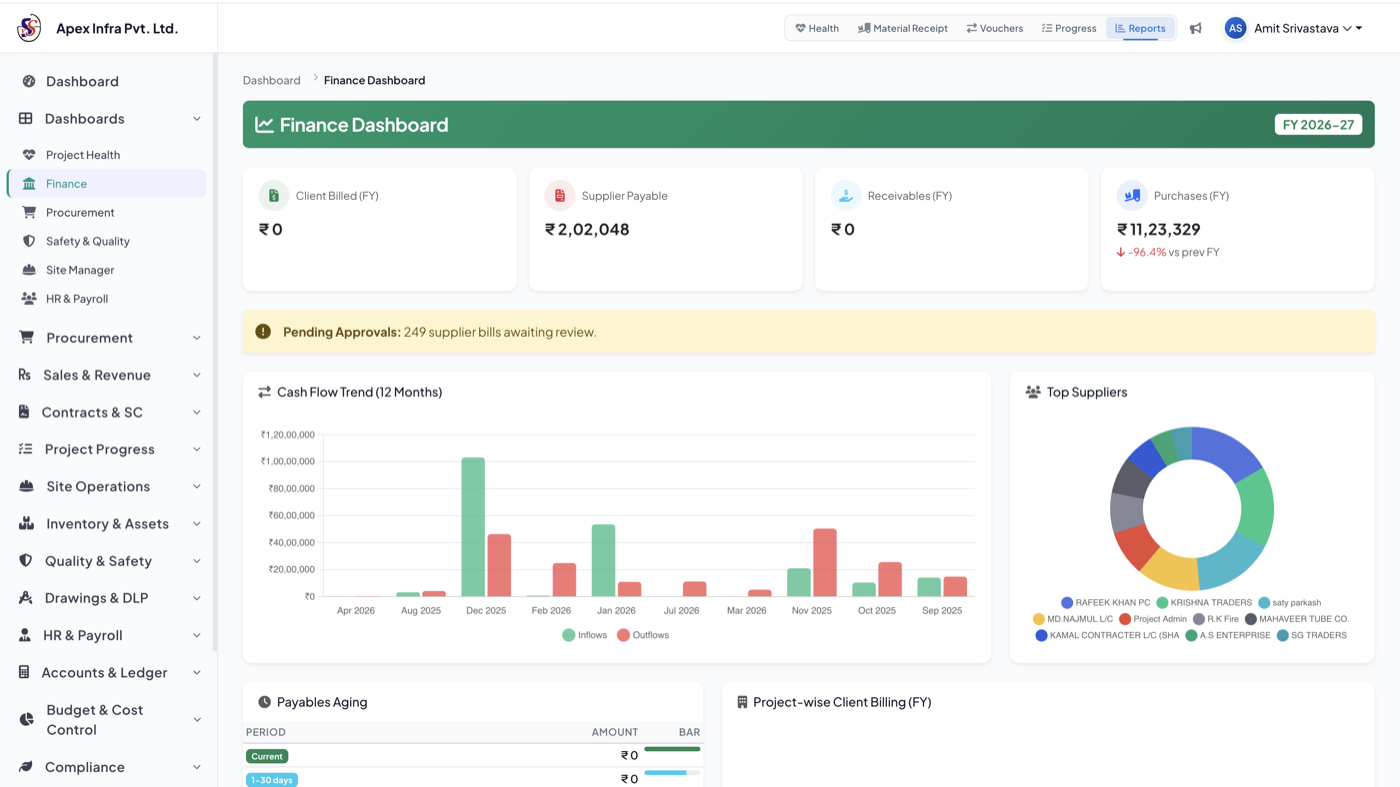This screenshot has width=1400, height=787.
Task: Click the Supplier Payable document icon
Action: click(x=560, y=196)
